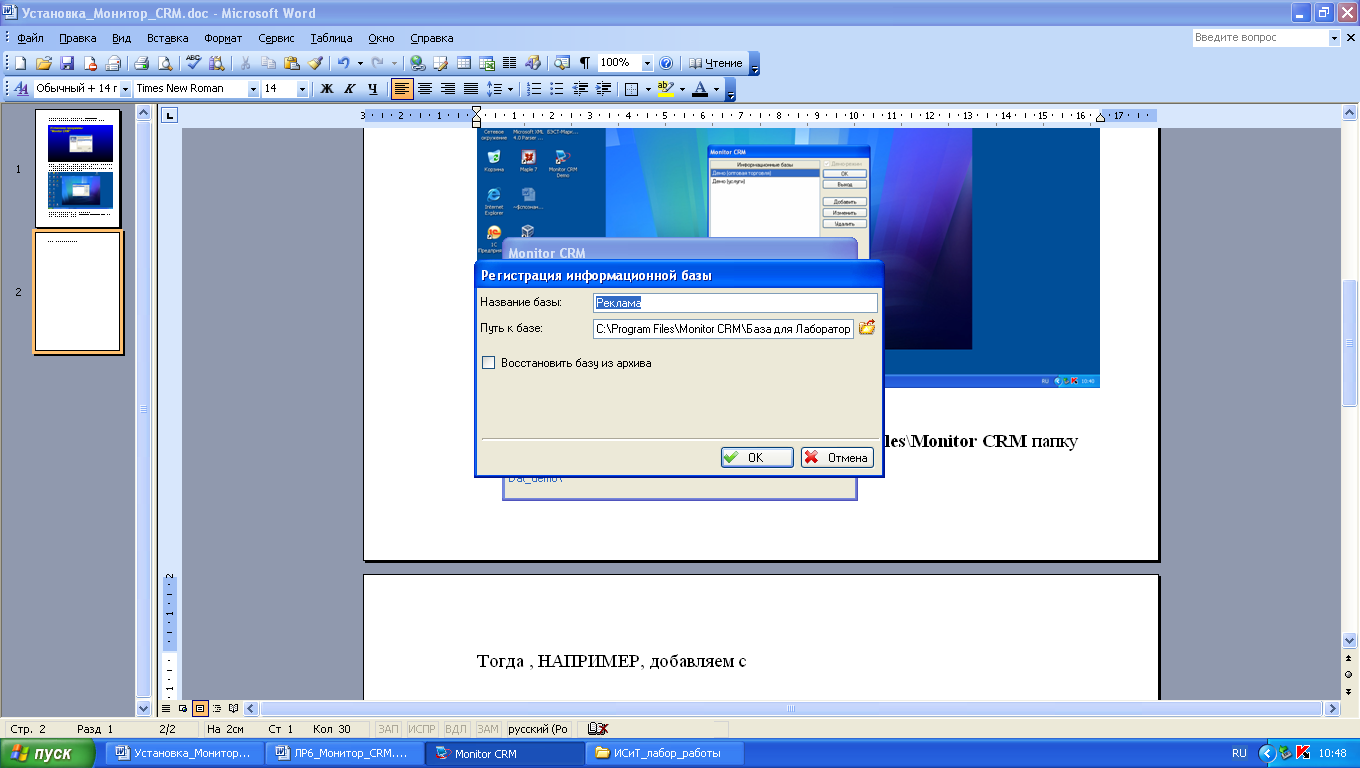Undo the last action
Viewport: 1360px width, 768px height.
343,63
